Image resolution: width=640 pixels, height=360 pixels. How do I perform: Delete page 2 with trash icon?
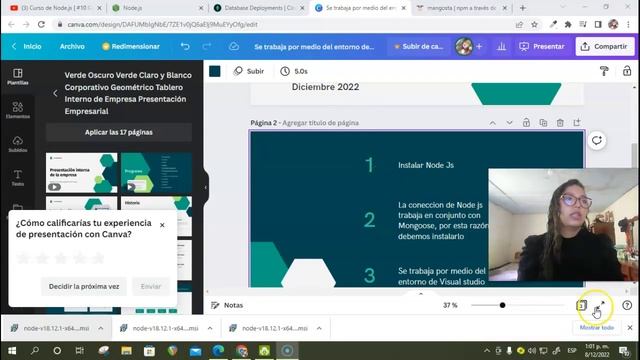pos(560,122)
